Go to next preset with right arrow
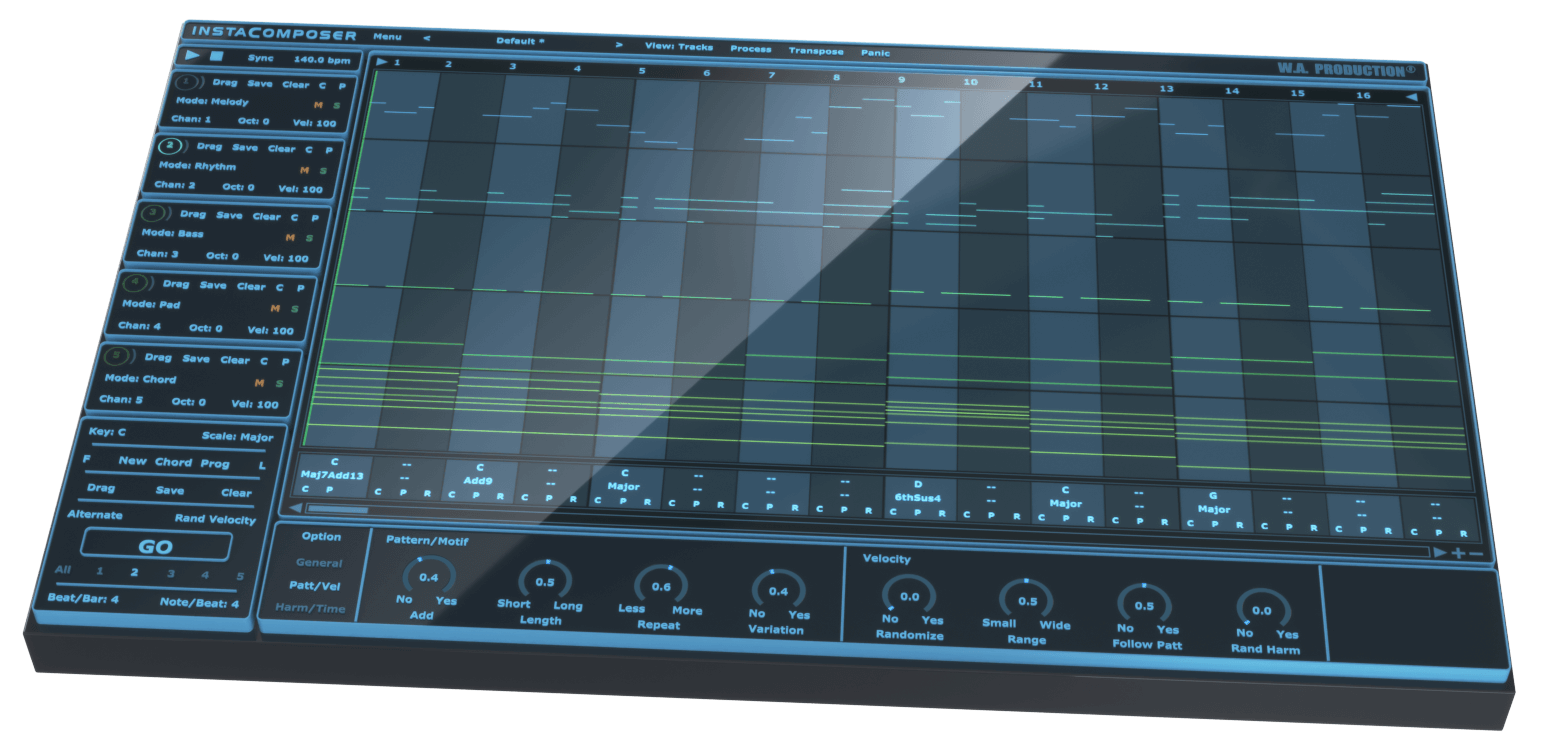The height and width of the screenshot is (750, 1549). [619, 43]
